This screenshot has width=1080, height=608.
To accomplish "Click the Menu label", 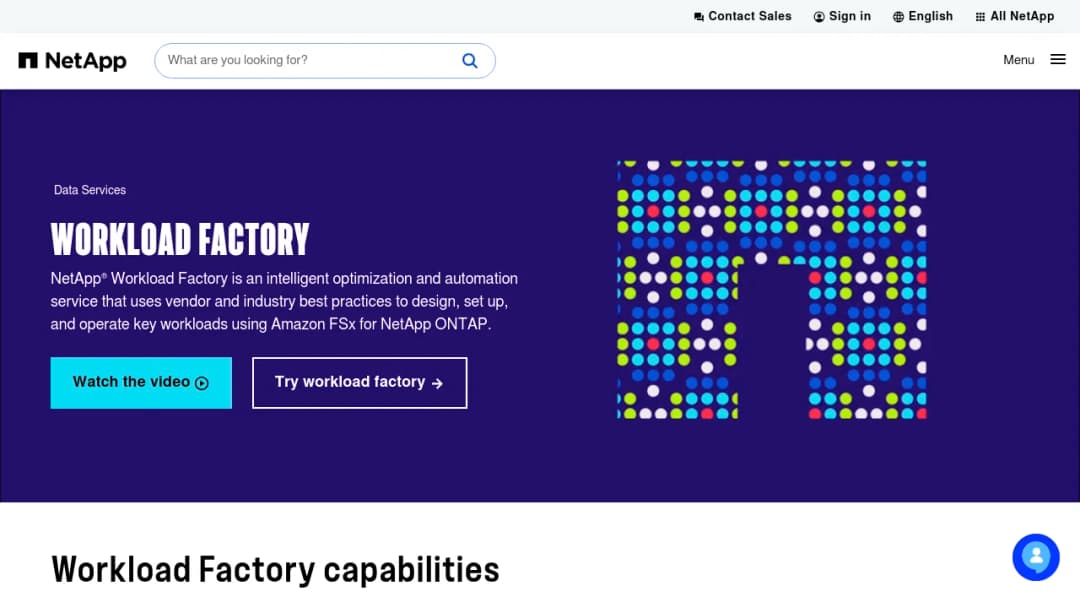I will [x=1018, y=60].
